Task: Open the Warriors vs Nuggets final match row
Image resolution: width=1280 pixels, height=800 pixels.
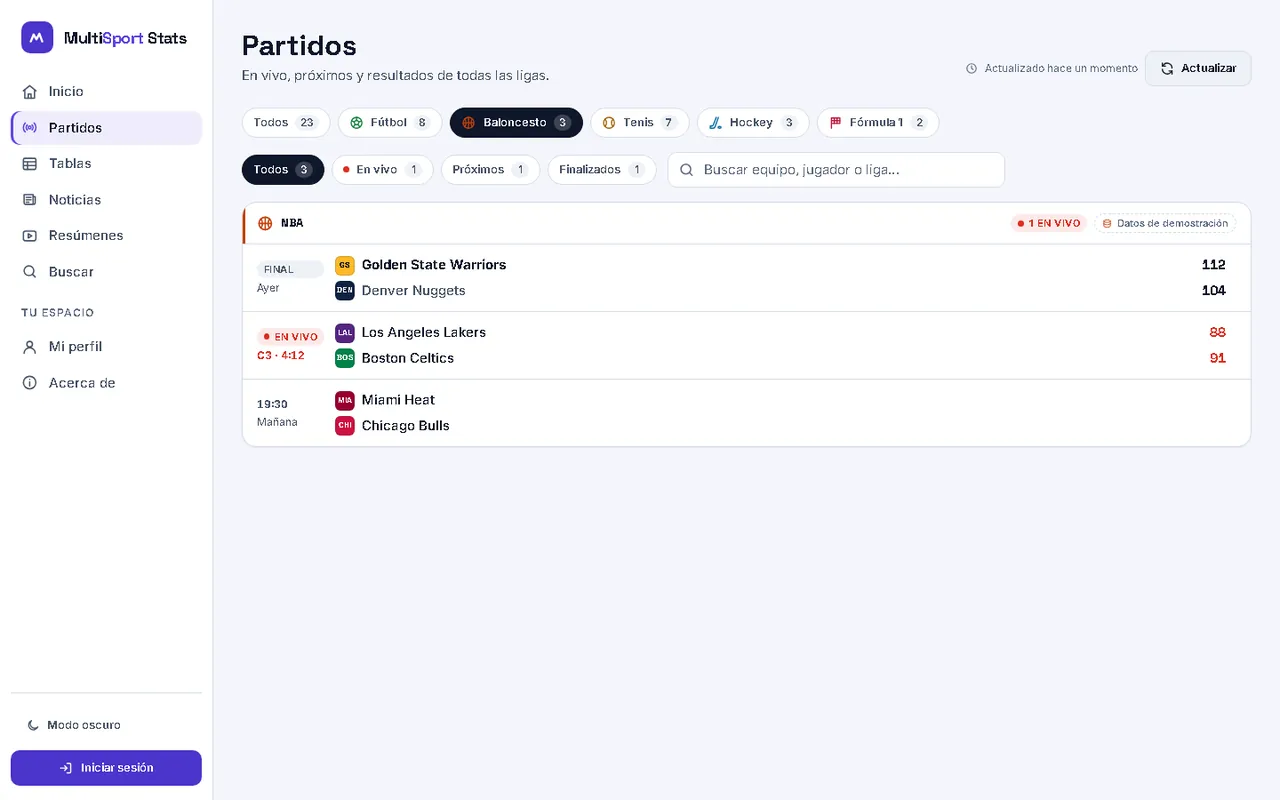Action: [746, 278]
